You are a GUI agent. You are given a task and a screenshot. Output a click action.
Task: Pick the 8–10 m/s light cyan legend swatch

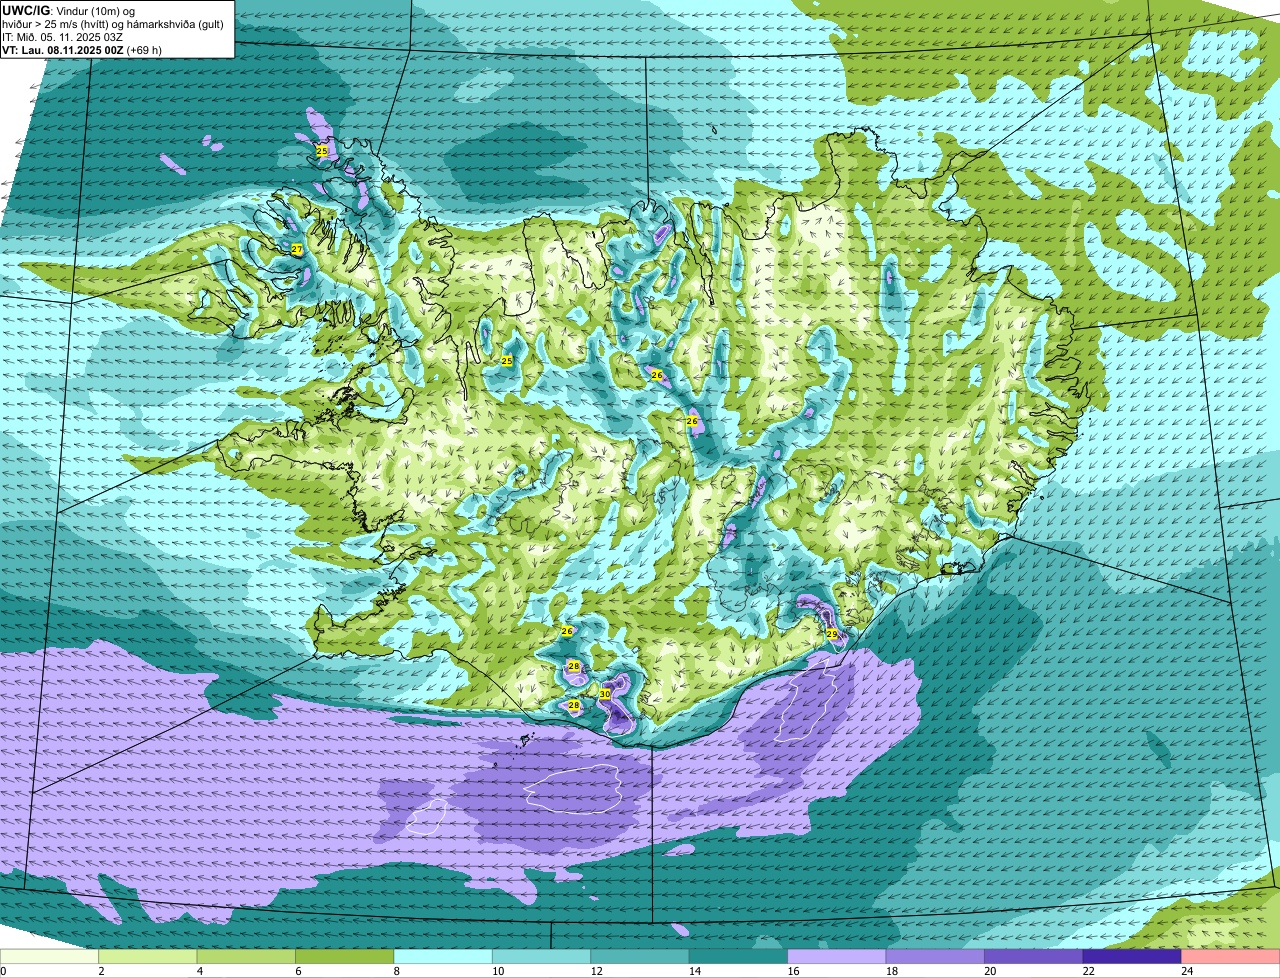(x=443, y=957)
